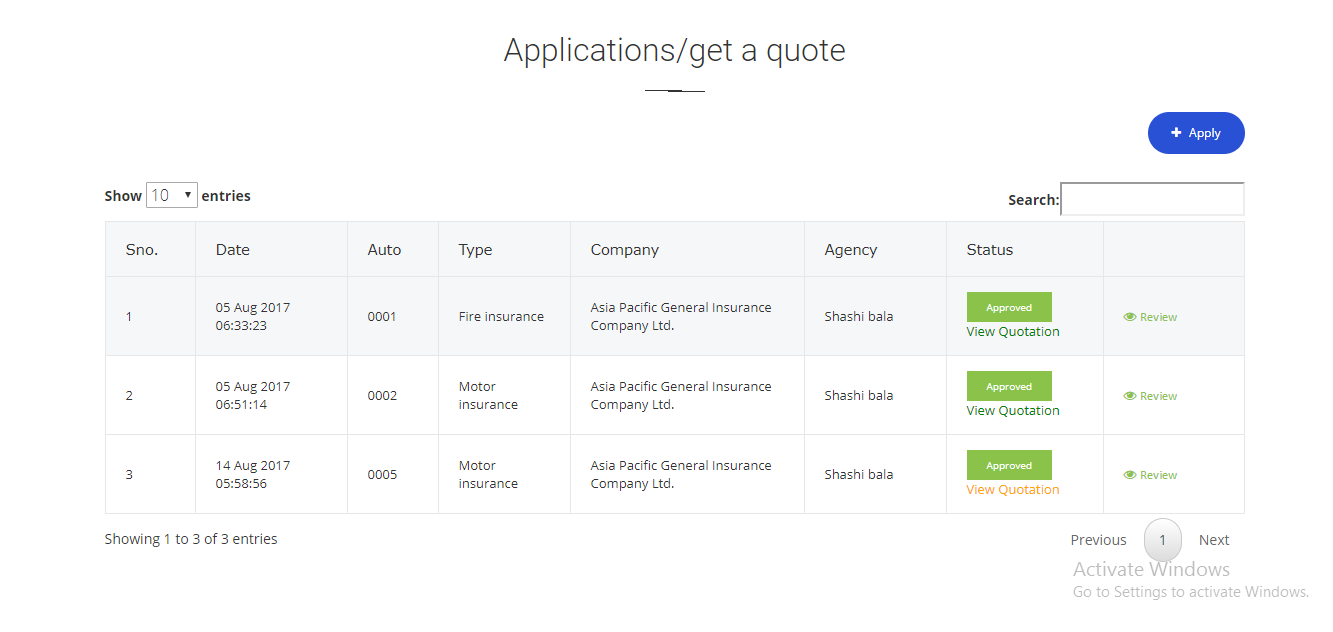Screen dimensions: 1333x632
Task: Focus the Search input field
Action: pos(1152,199)
